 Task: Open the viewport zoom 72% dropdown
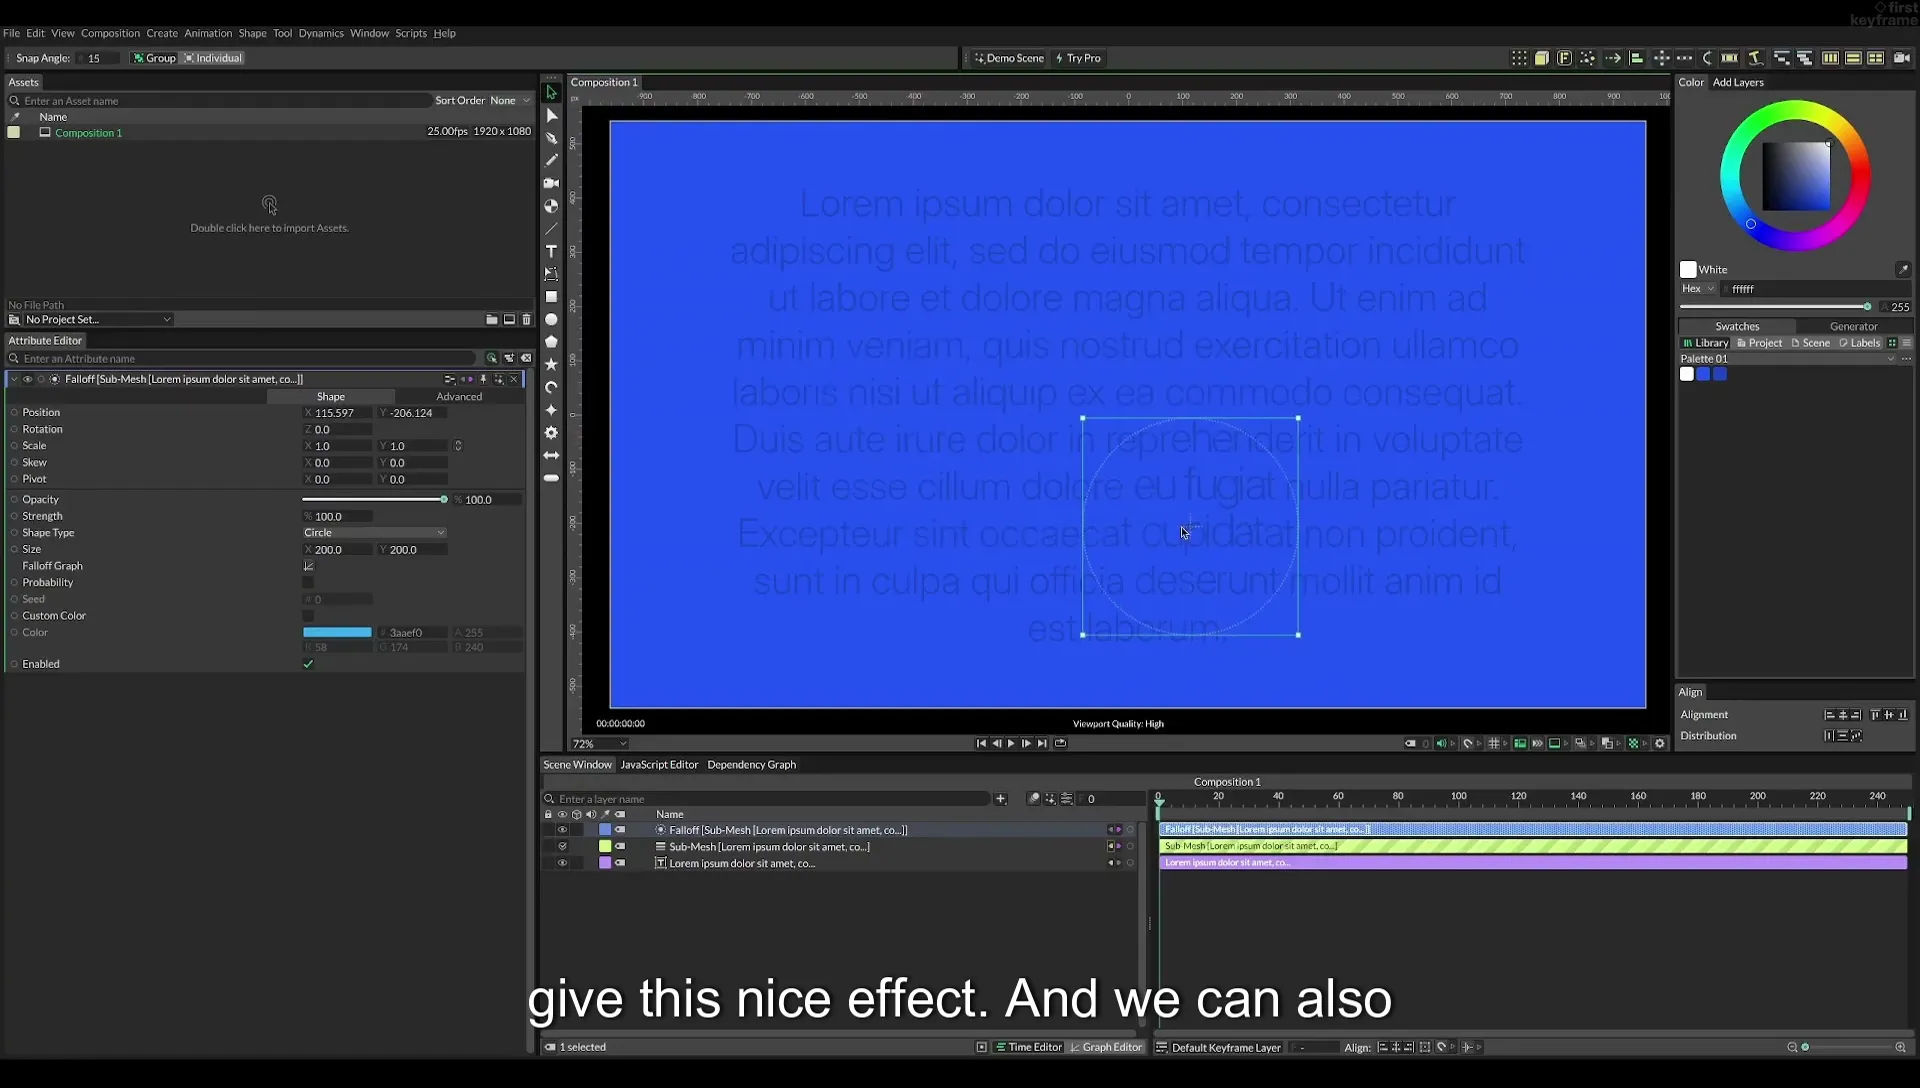[x=599, y=744]
